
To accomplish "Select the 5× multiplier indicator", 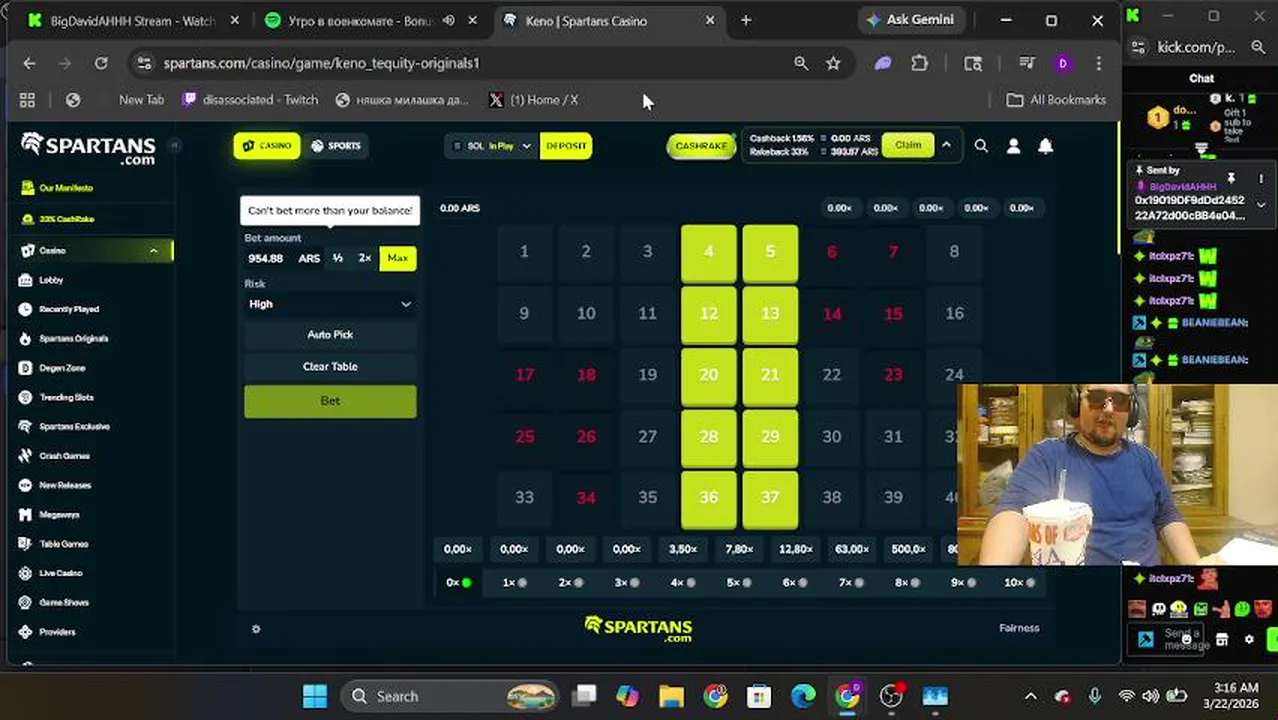I will click(739, 582).
